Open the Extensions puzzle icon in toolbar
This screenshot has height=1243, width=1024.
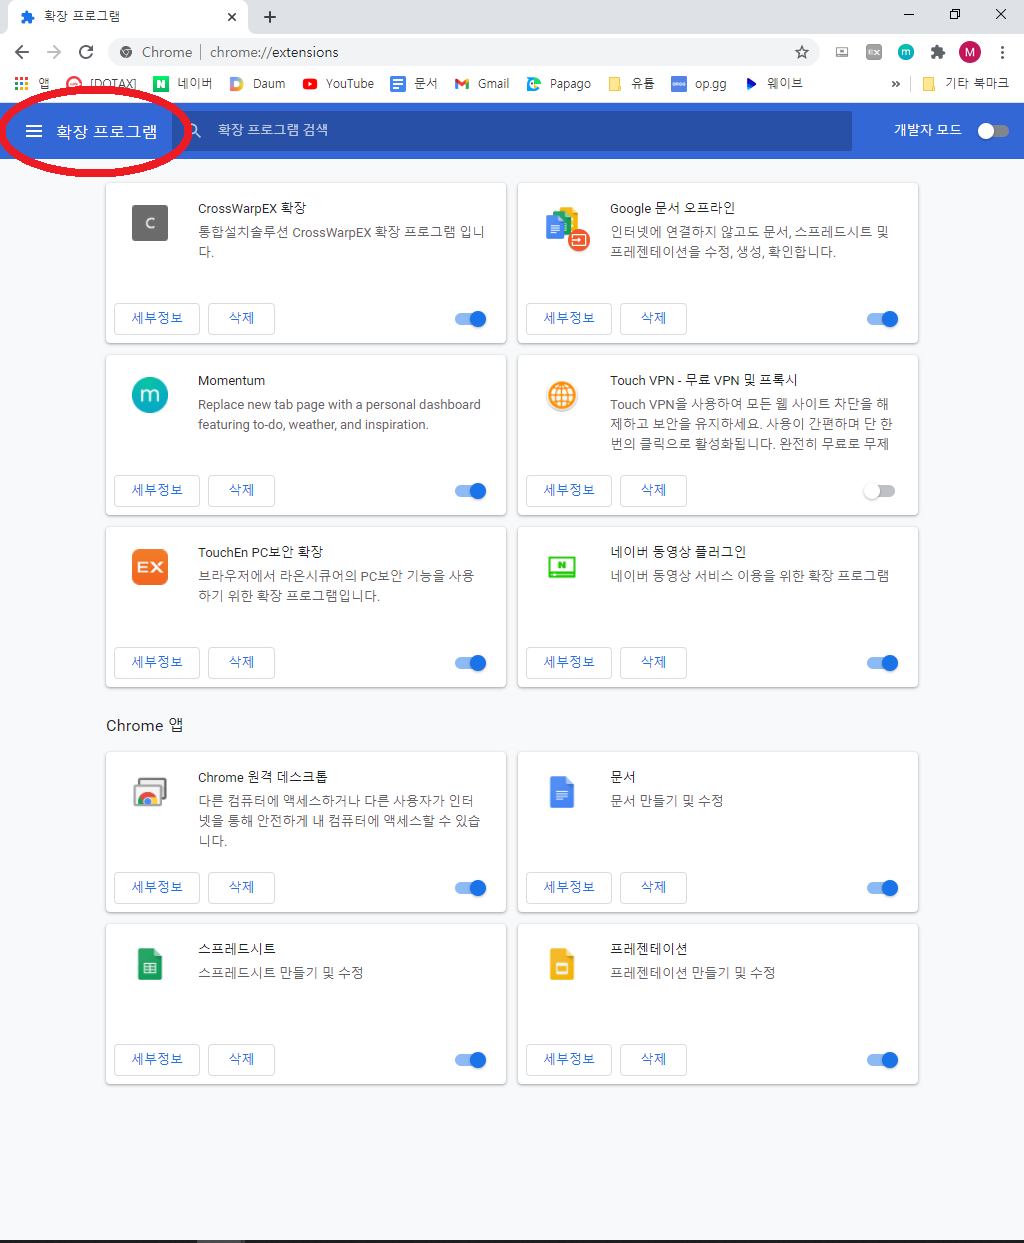coord(937,52)
